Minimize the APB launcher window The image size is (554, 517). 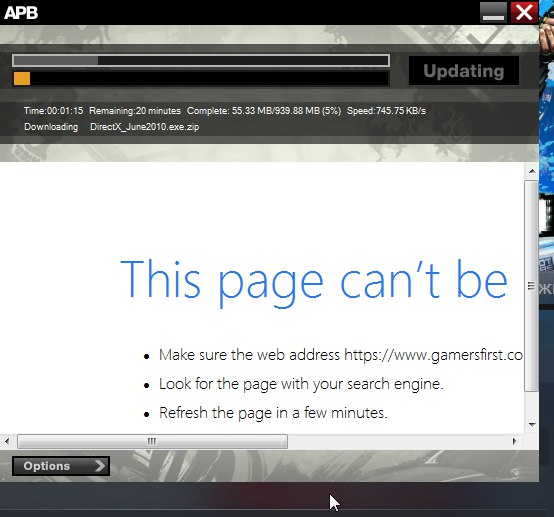pos(494,13)
